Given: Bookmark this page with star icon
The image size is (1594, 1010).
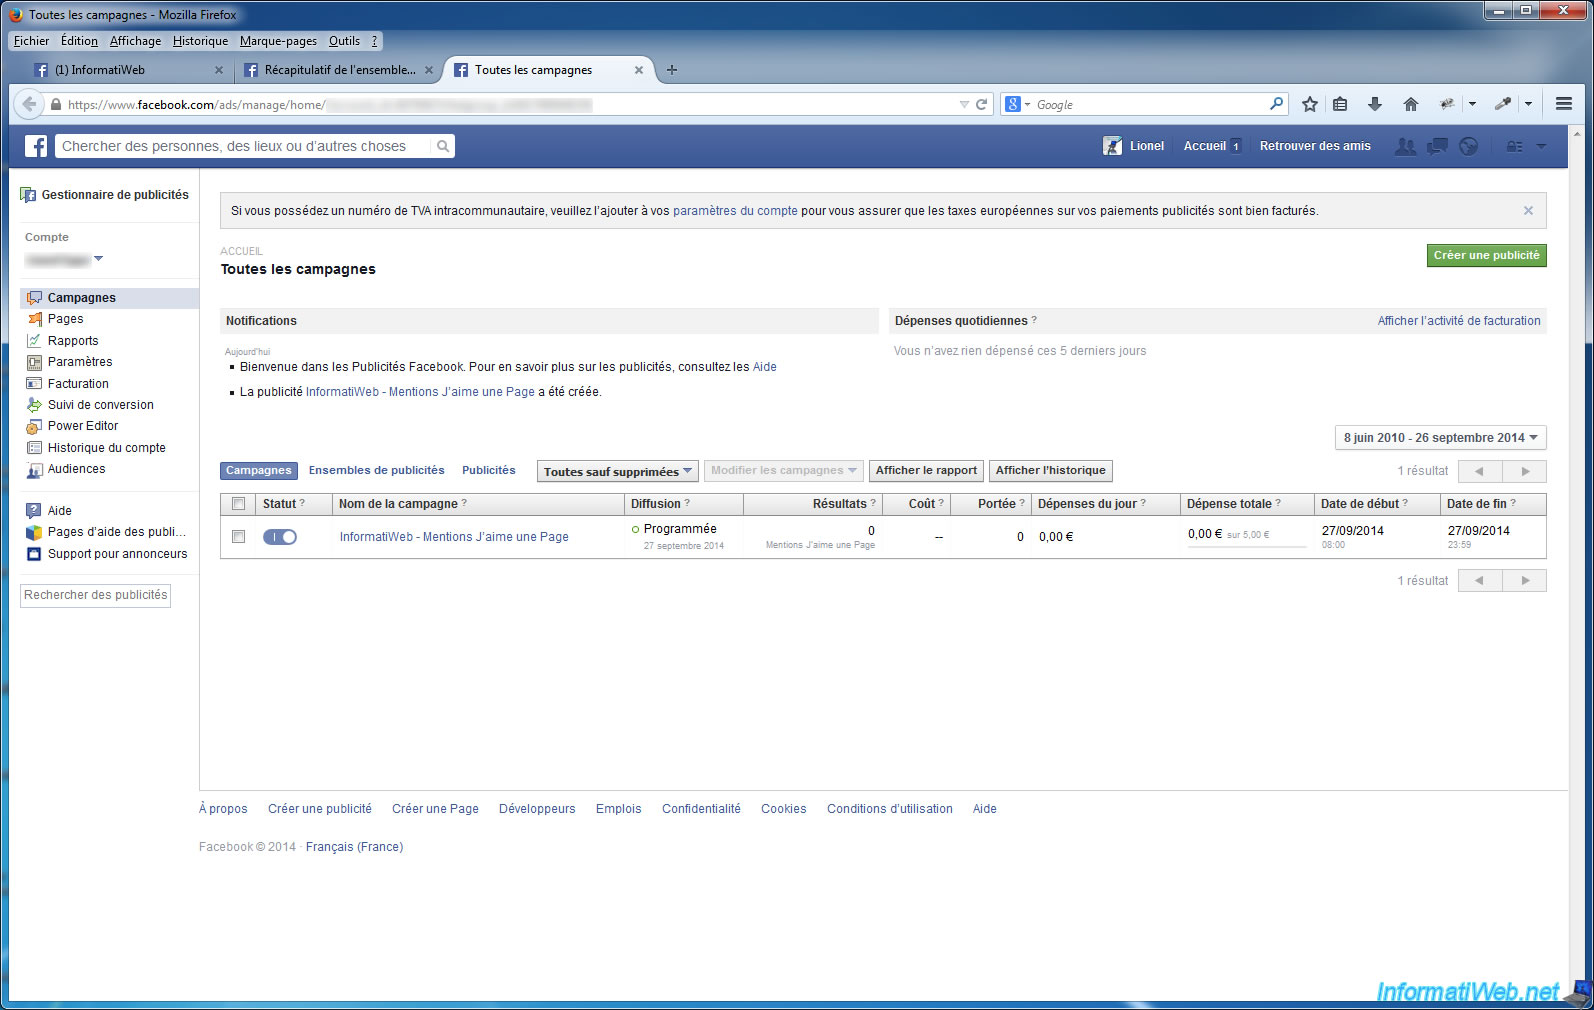Looking at the screenshot, I should [1310, 104].
